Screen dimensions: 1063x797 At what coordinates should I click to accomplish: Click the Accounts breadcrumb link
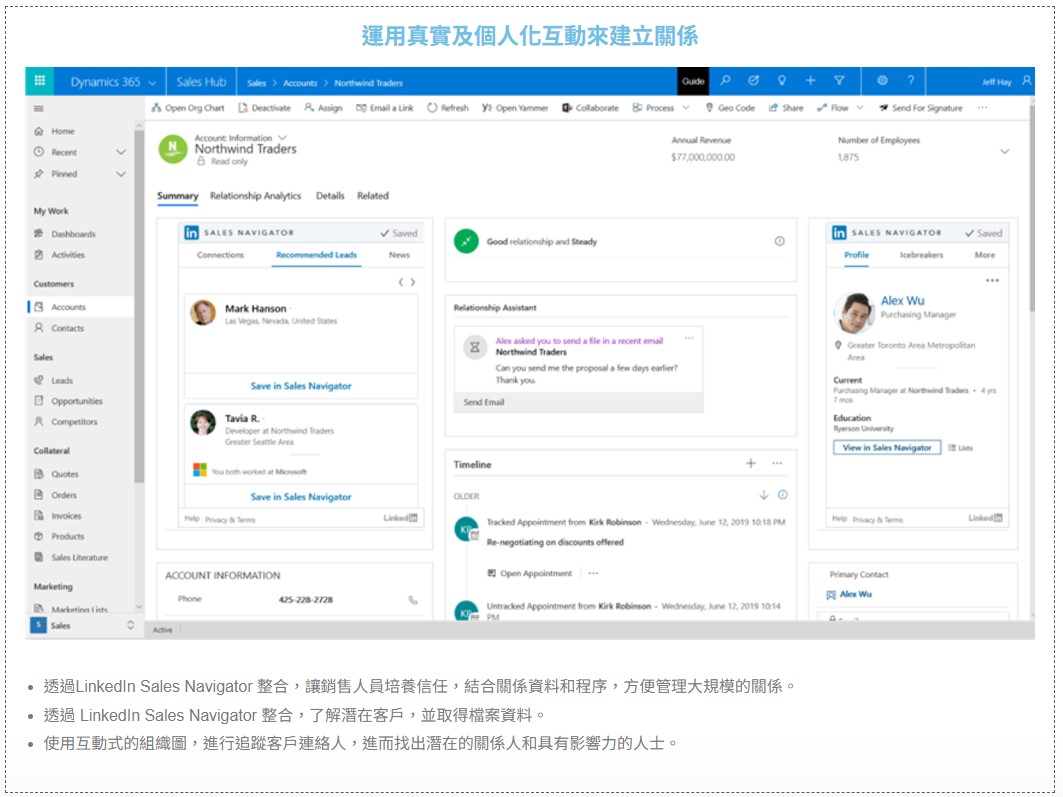pyautogui.click(x=300, y=83)
